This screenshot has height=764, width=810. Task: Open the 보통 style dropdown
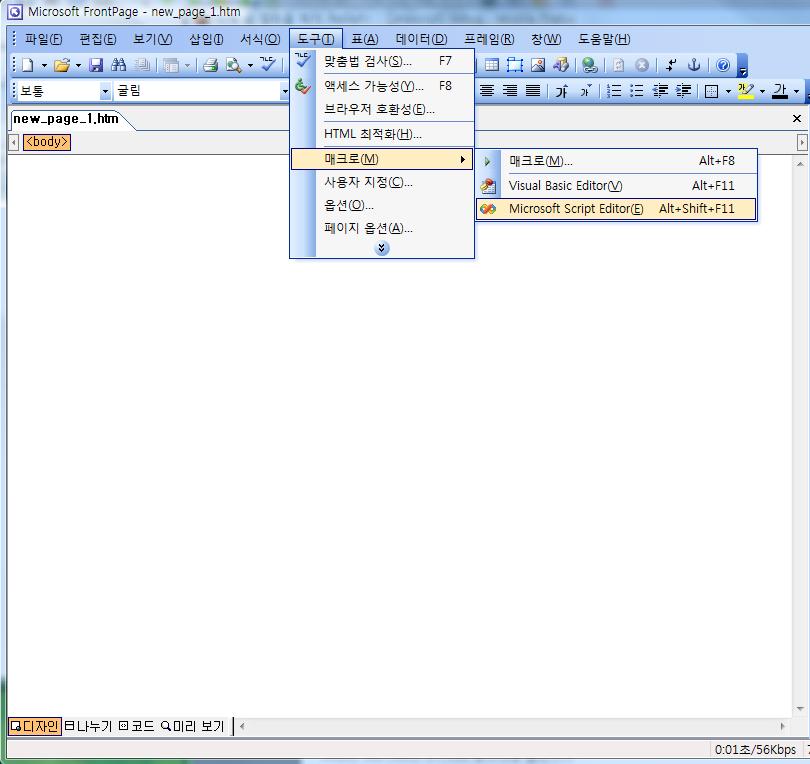tap(105, 91)
